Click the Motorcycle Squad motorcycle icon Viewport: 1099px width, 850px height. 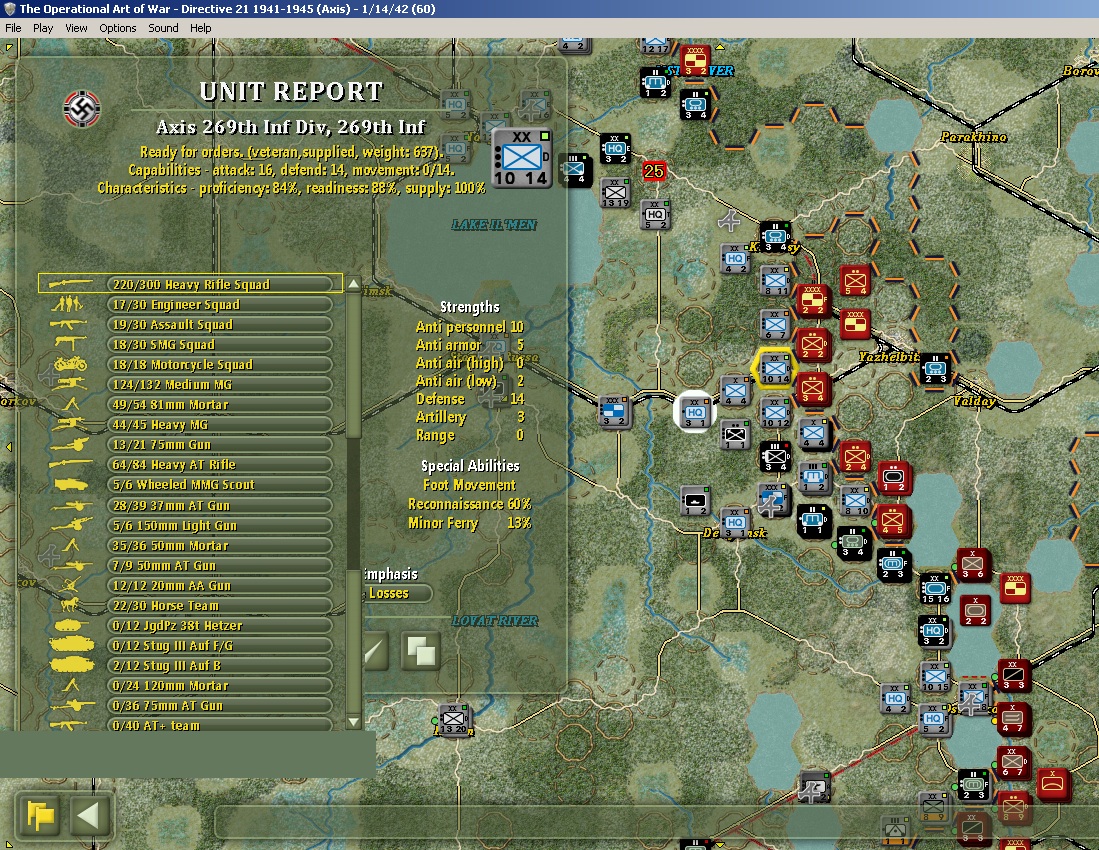click(x=70, y=364)
